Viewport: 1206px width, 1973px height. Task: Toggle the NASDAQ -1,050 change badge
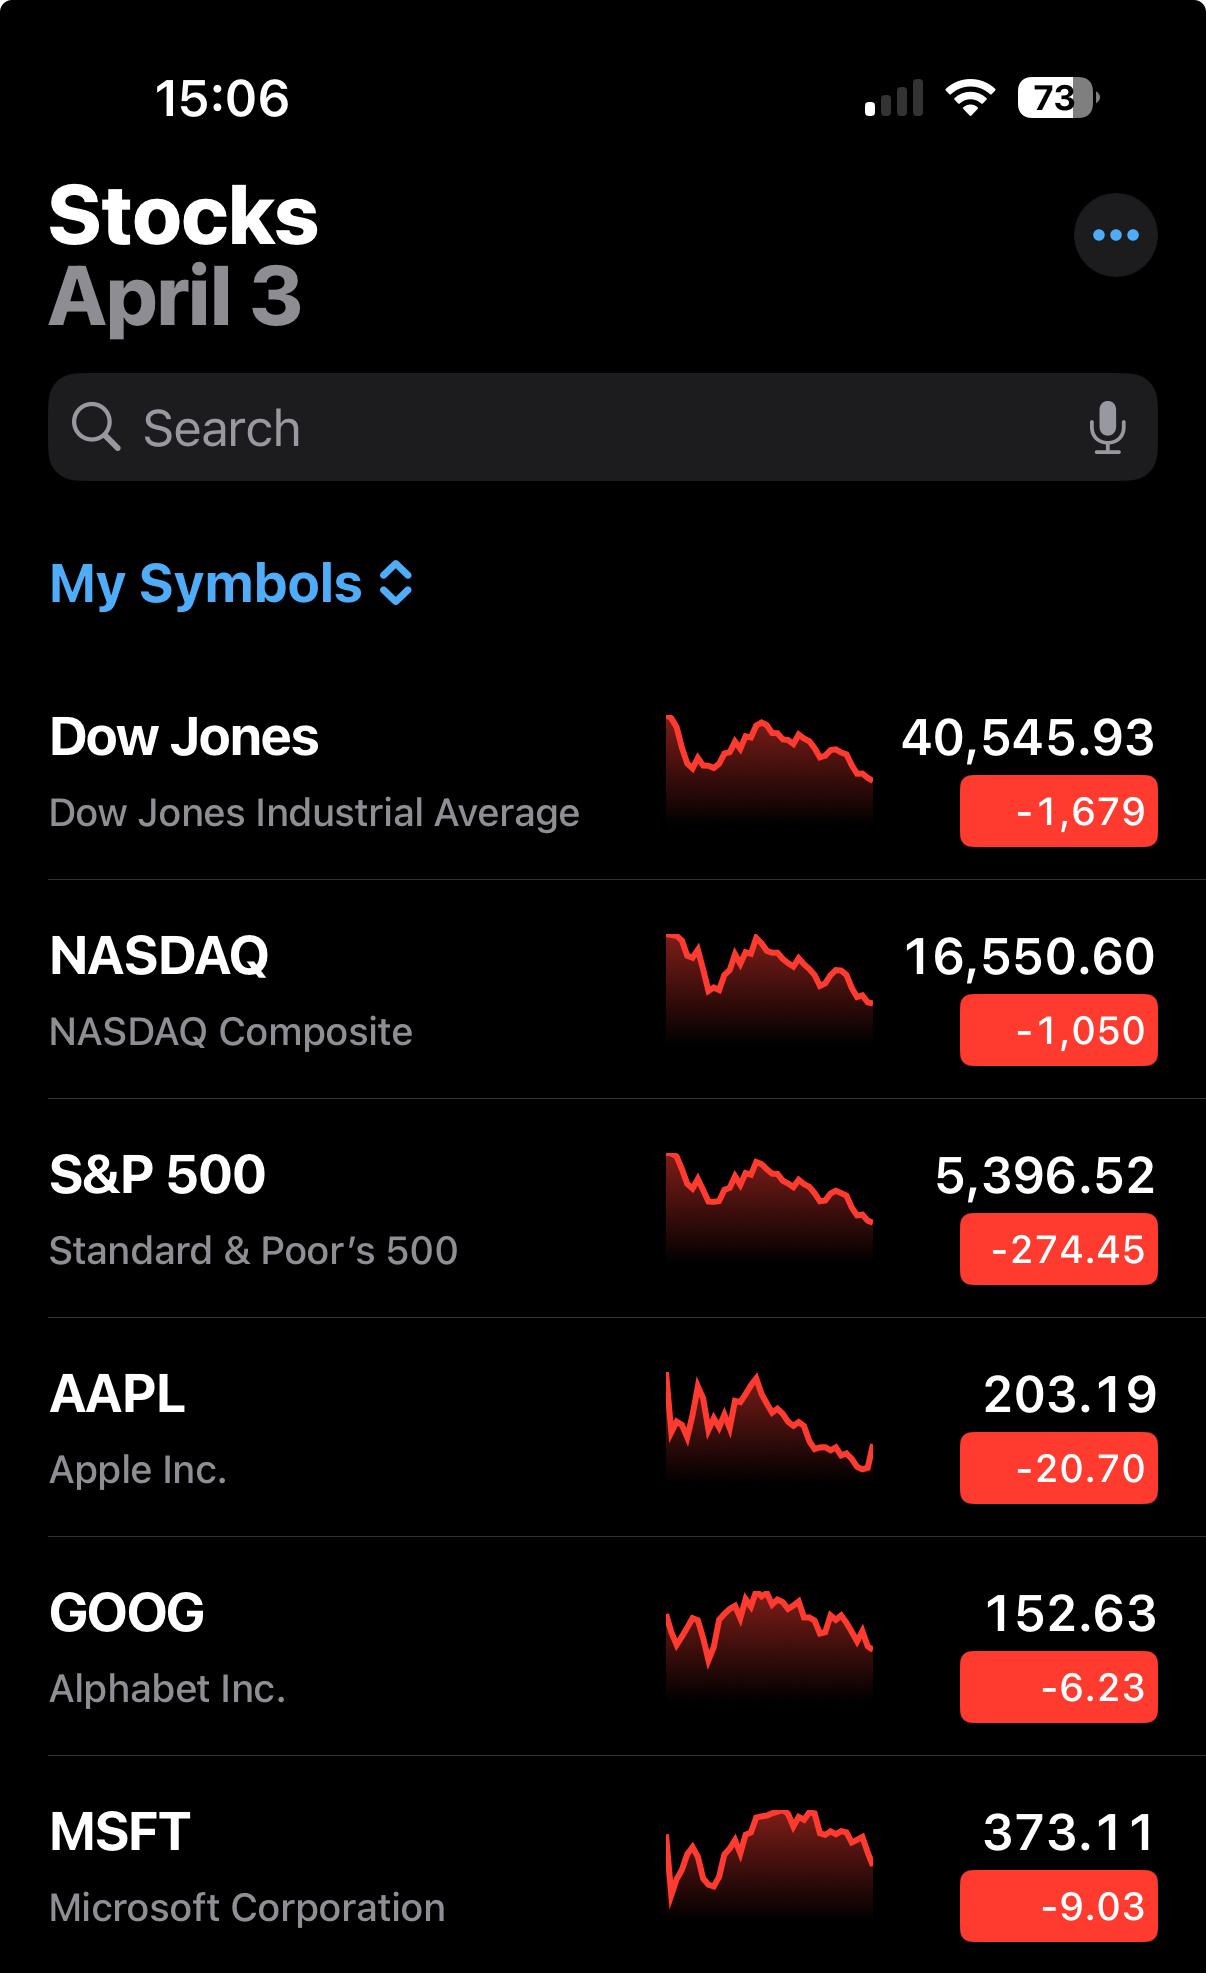point(1058,1030)
